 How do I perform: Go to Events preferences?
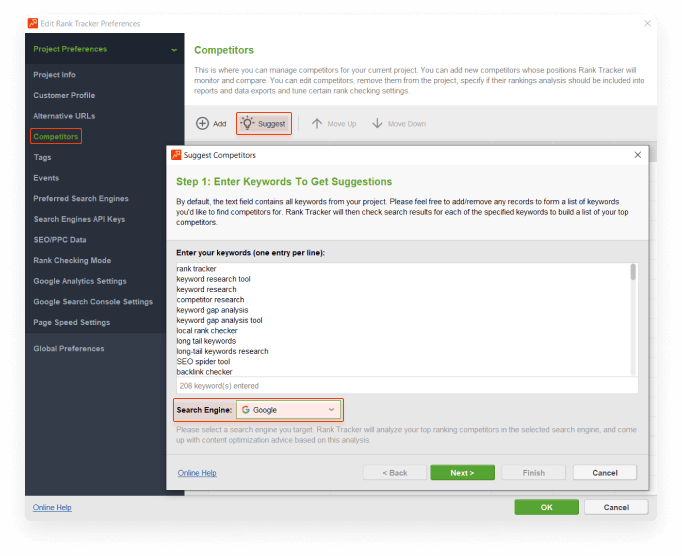[46, 178]
